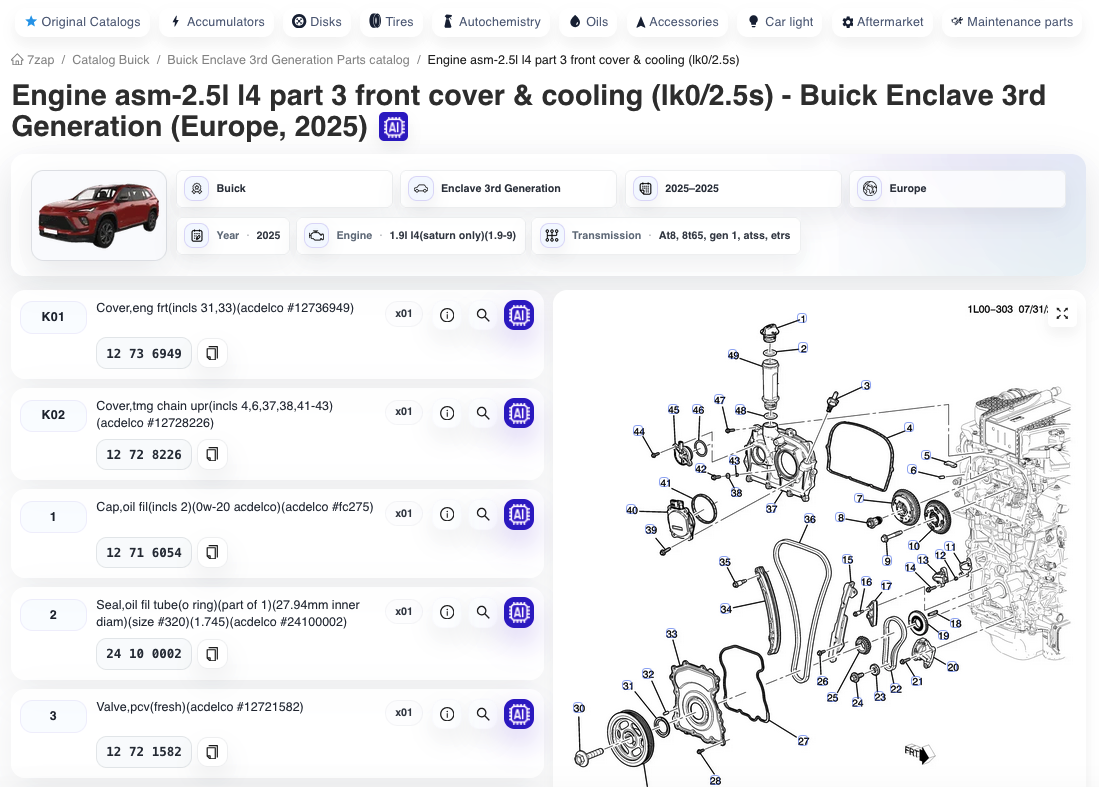Viewport: 1099px width, 787px height.
Task: Copy part number 12 72 1582
Action: 212,752
